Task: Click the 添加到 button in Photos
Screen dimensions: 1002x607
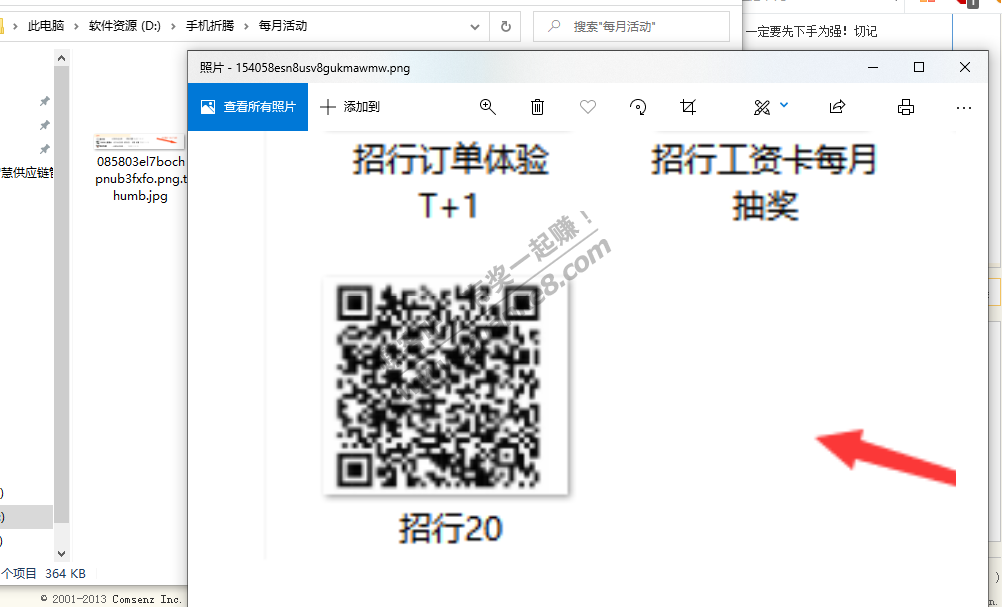Action: 350,107
